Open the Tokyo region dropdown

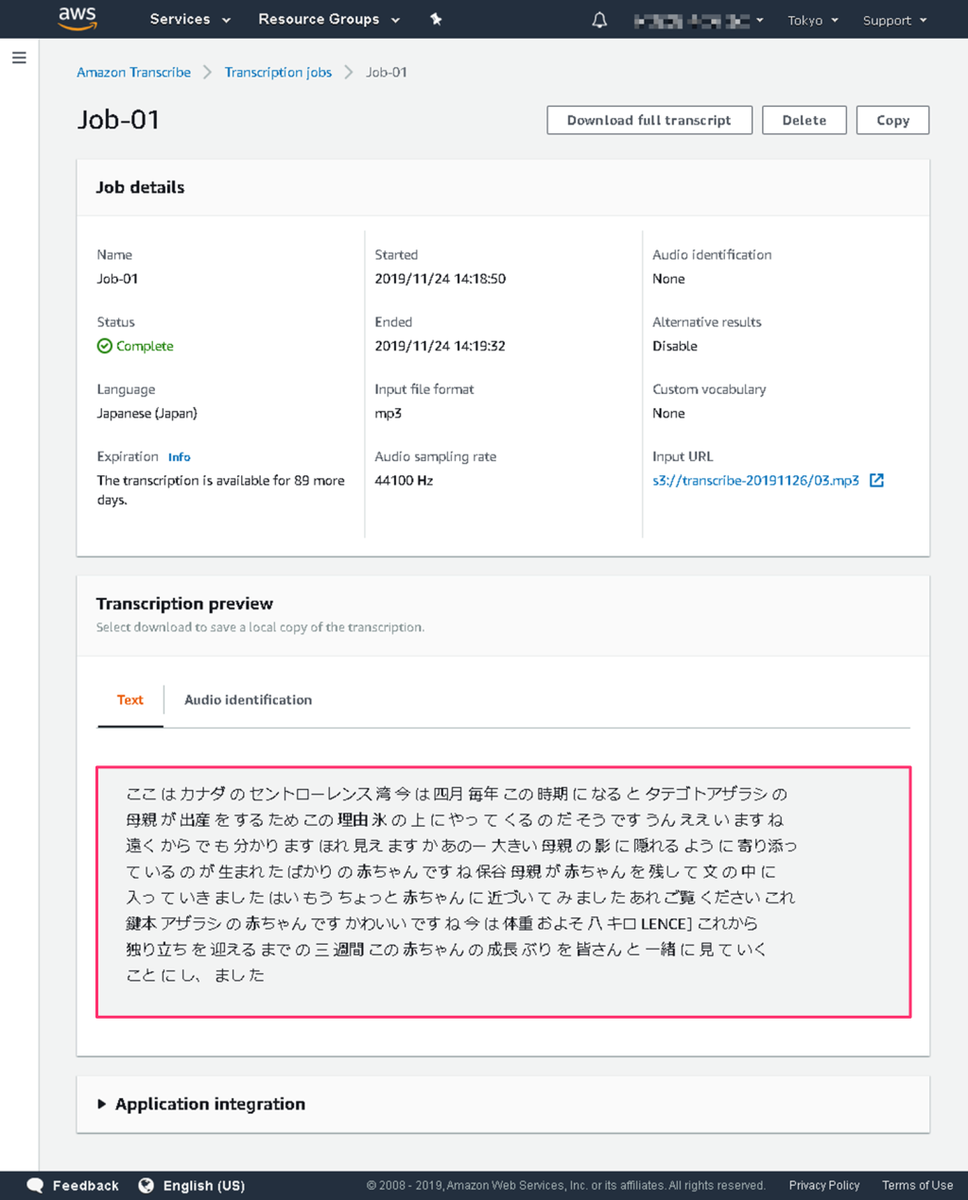pos(812,20)
